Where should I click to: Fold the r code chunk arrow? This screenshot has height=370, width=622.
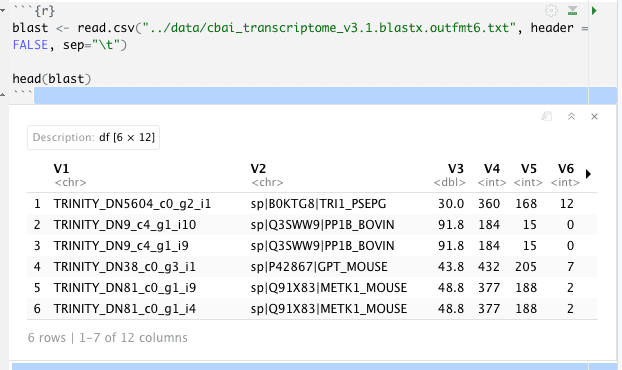point(2,10)
